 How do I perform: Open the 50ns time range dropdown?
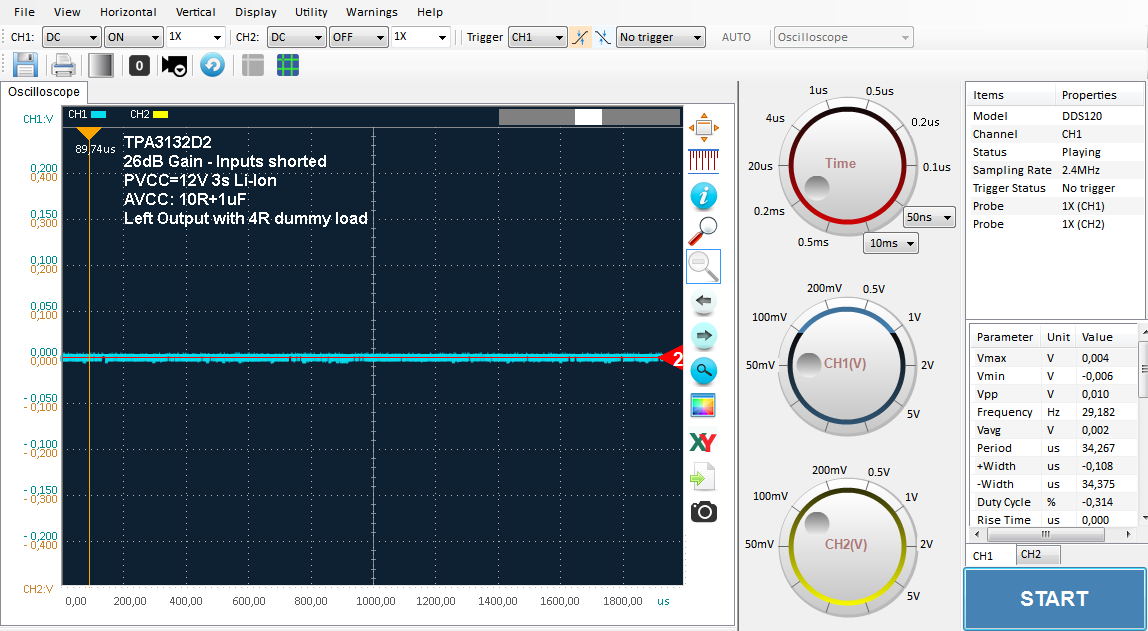coord(929,217)
